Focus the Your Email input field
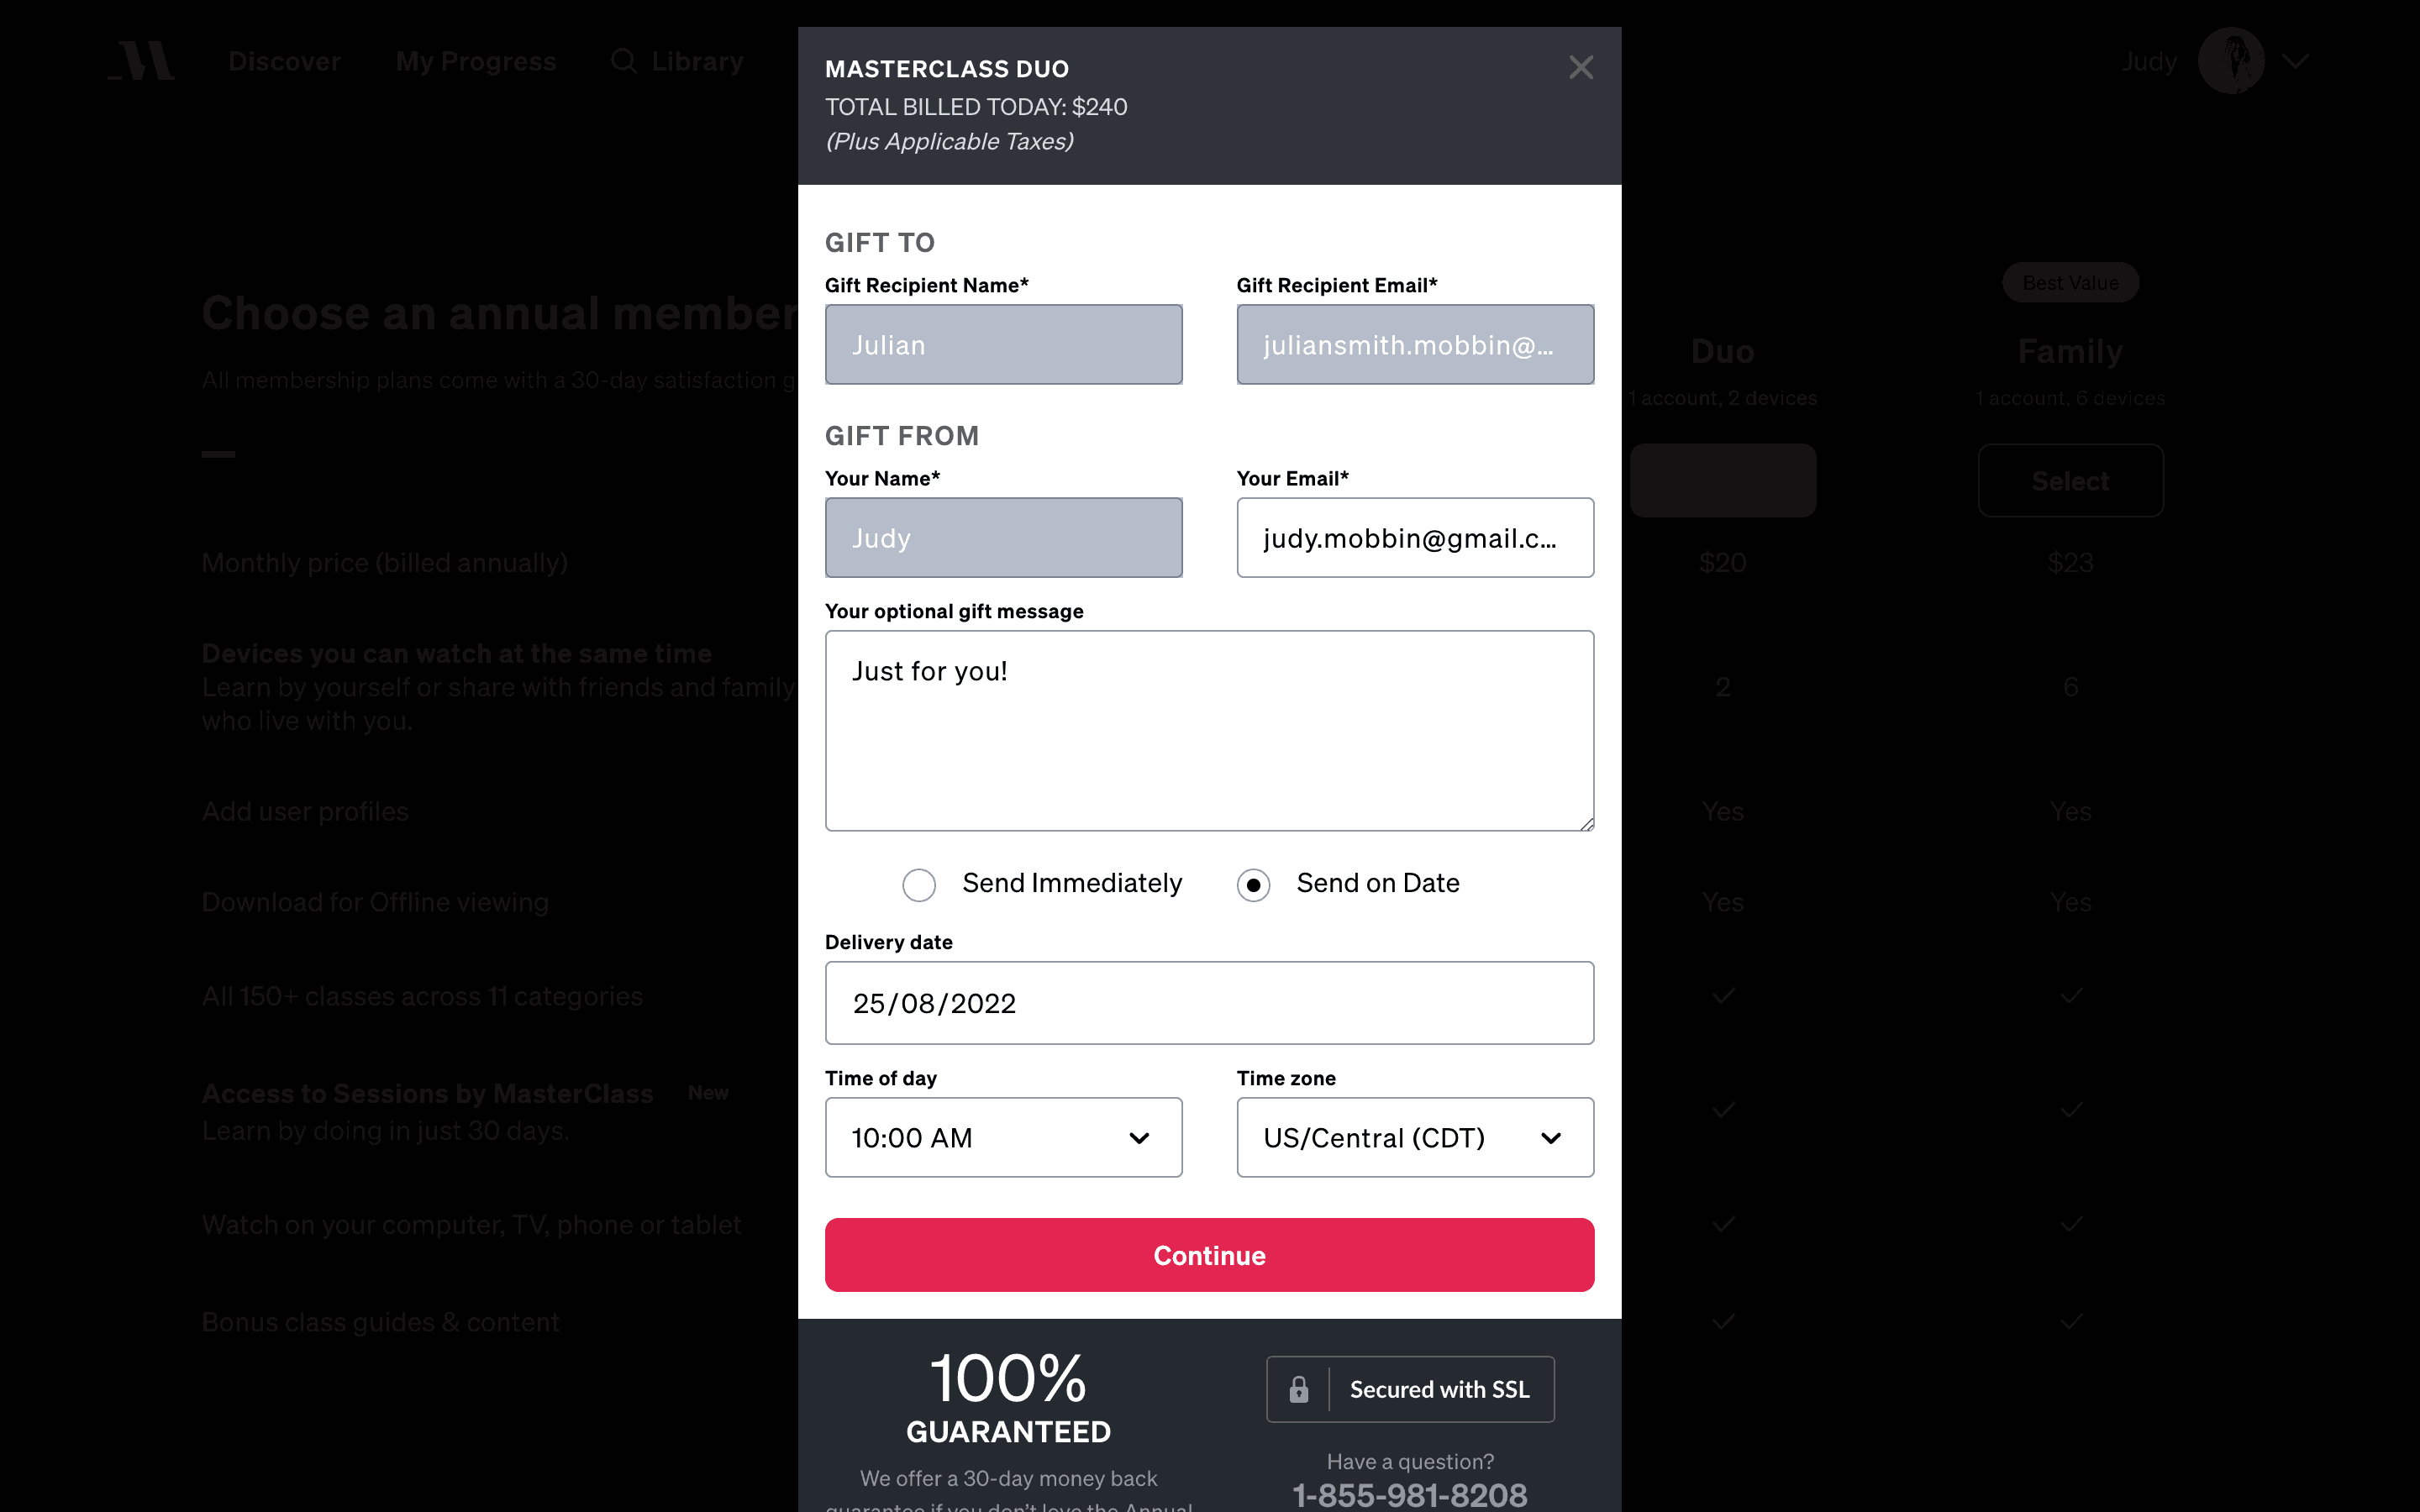Viewport: 2420px width, 1512px height. [1414, 538]
